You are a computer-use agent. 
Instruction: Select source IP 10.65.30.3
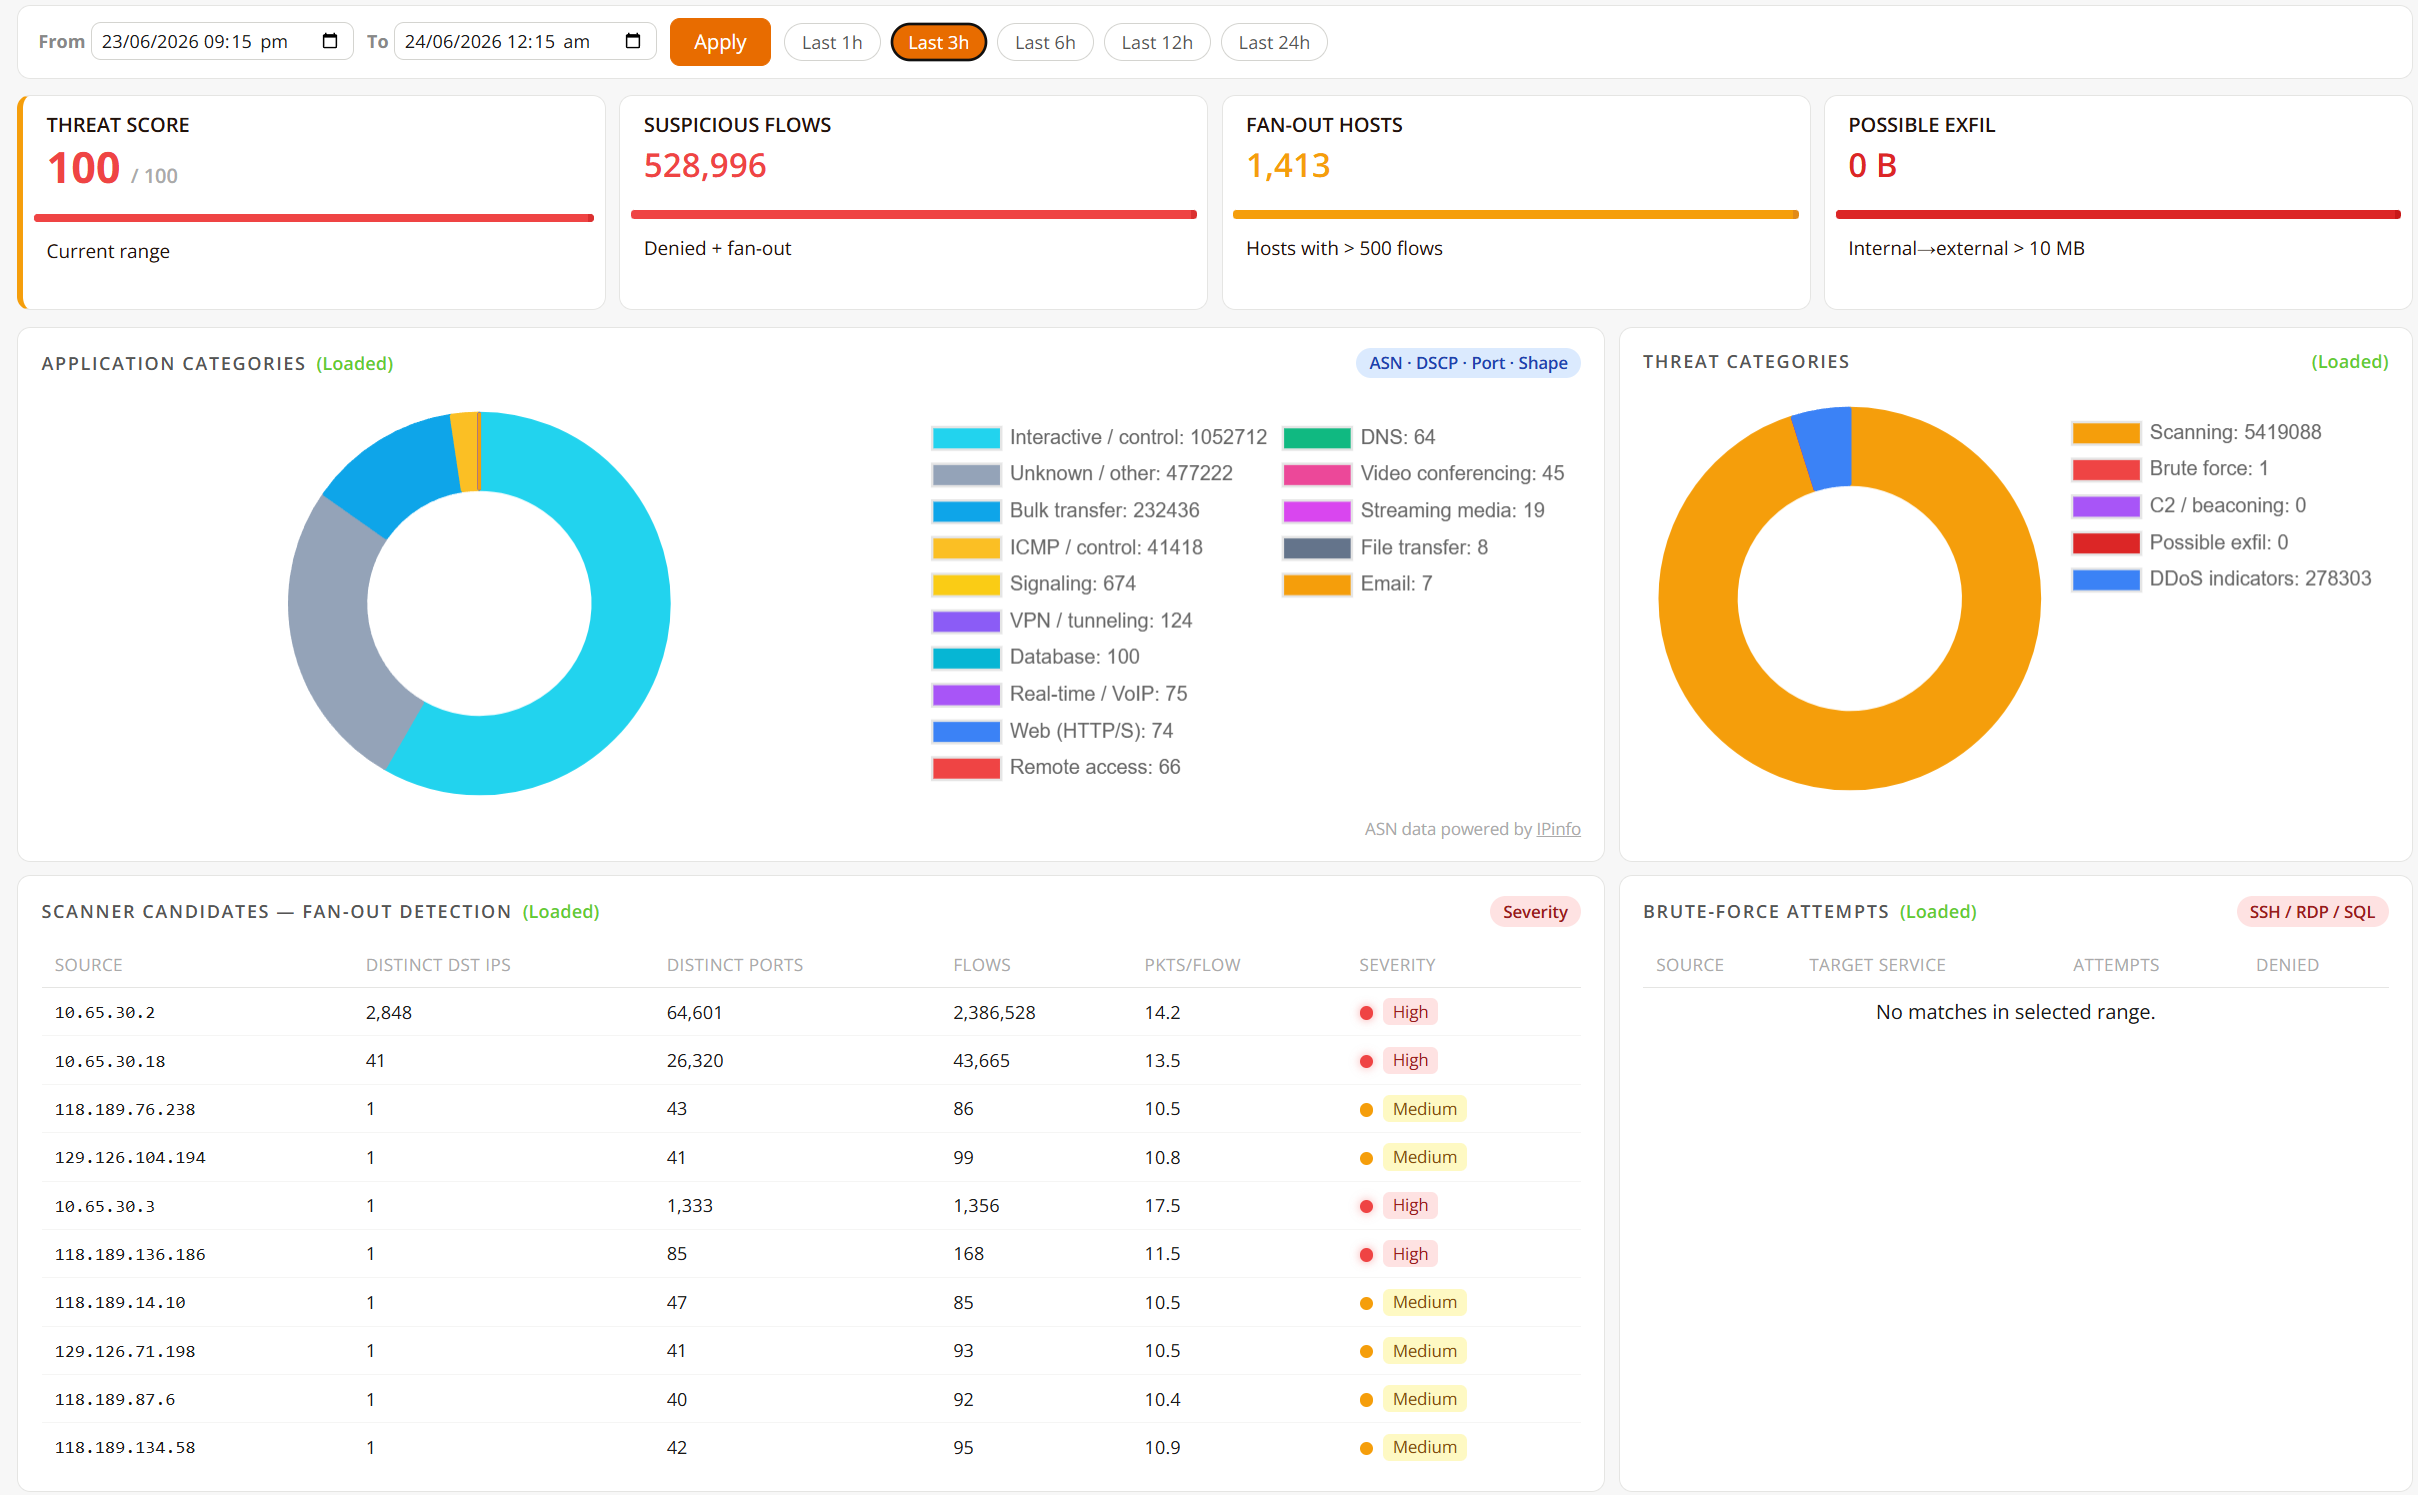tap(105, 1207)
